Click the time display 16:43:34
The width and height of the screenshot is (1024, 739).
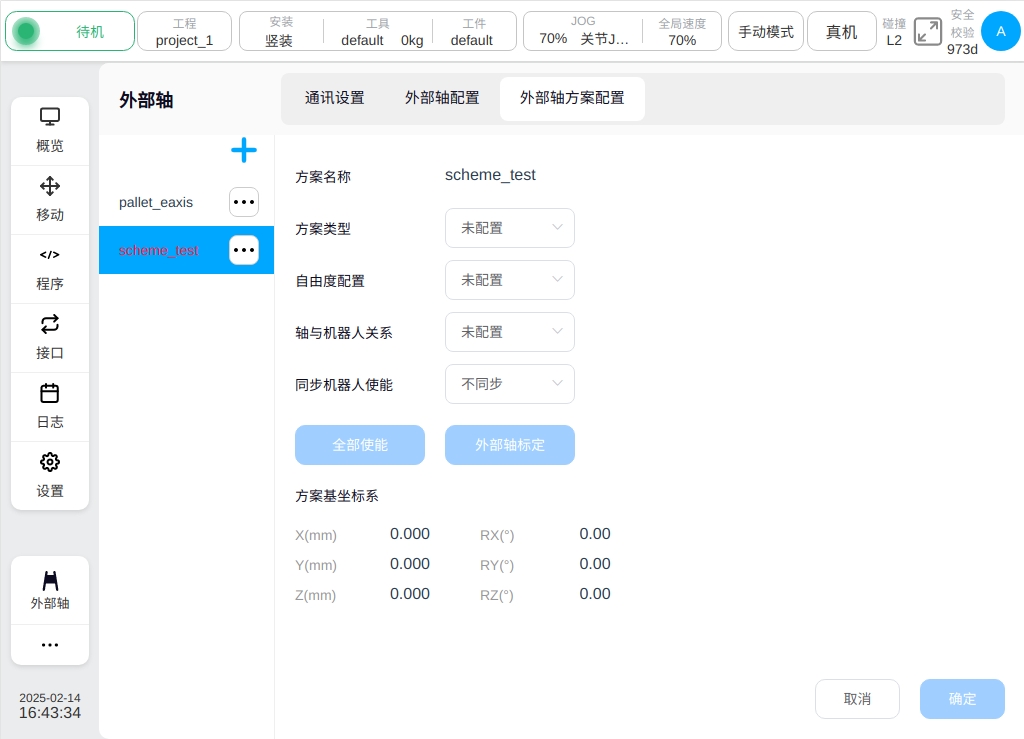[x=50, y=713]
